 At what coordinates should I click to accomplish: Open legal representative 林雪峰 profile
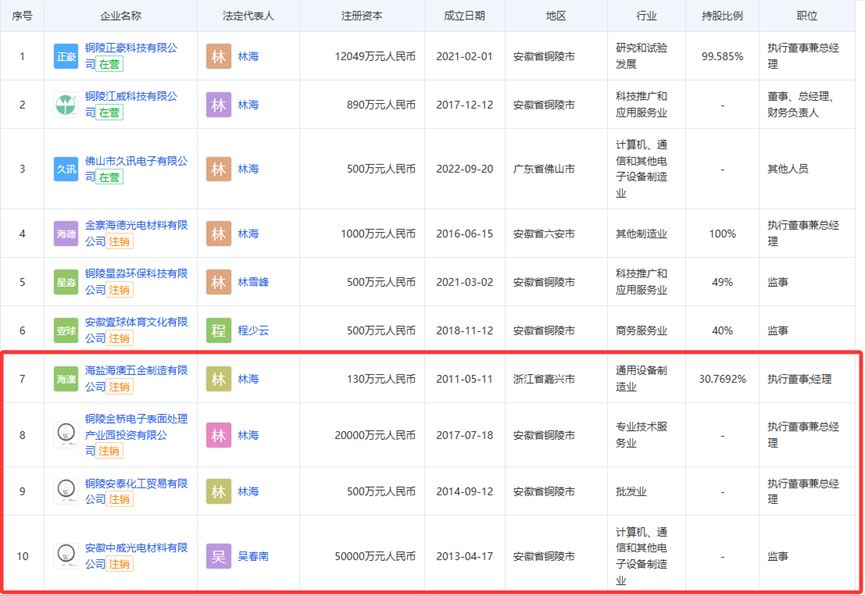(253, 282)
